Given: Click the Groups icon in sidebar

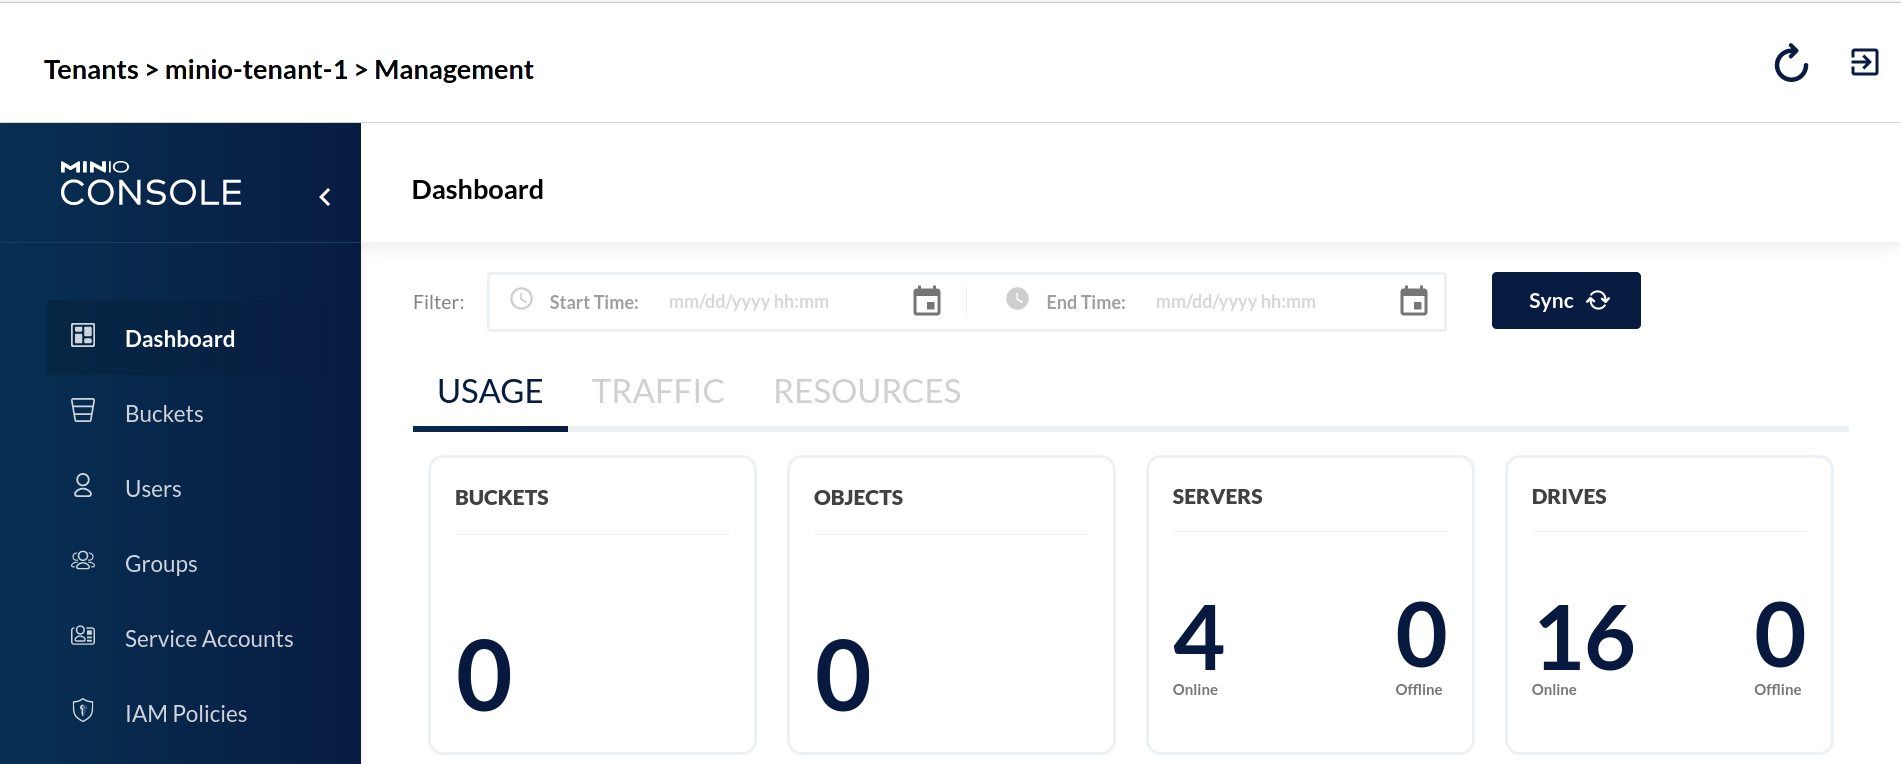Looking at the screenshot, I should click(83, 561).
